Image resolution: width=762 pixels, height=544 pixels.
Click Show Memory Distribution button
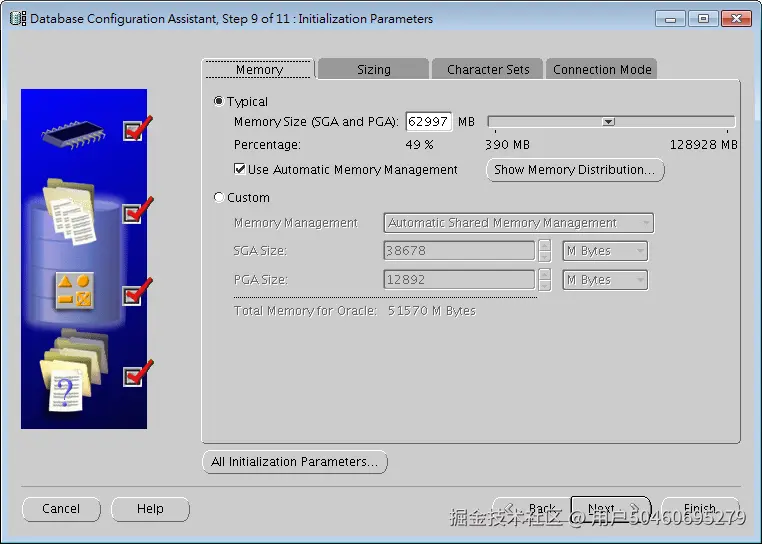[x=575, y=170]
